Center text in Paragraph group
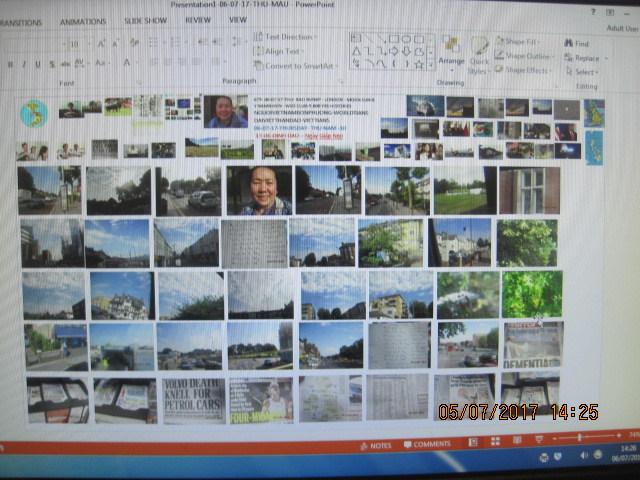This screenshot has width=640, height=480. coord(168,62)
